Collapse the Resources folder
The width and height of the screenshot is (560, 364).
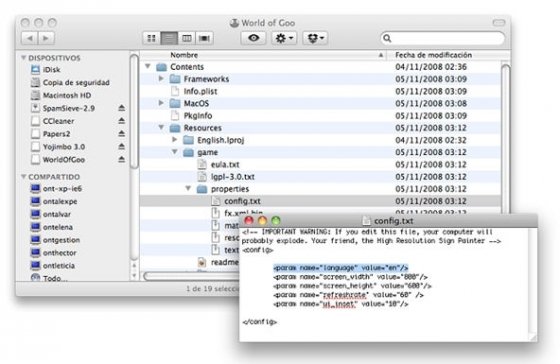[x=161, y=128]
